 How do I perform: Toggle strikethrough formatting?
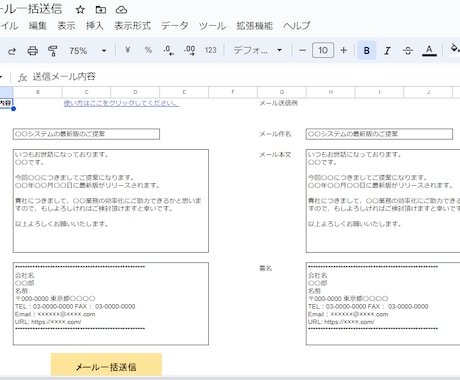pyautogui.click(x=408, y=51)
